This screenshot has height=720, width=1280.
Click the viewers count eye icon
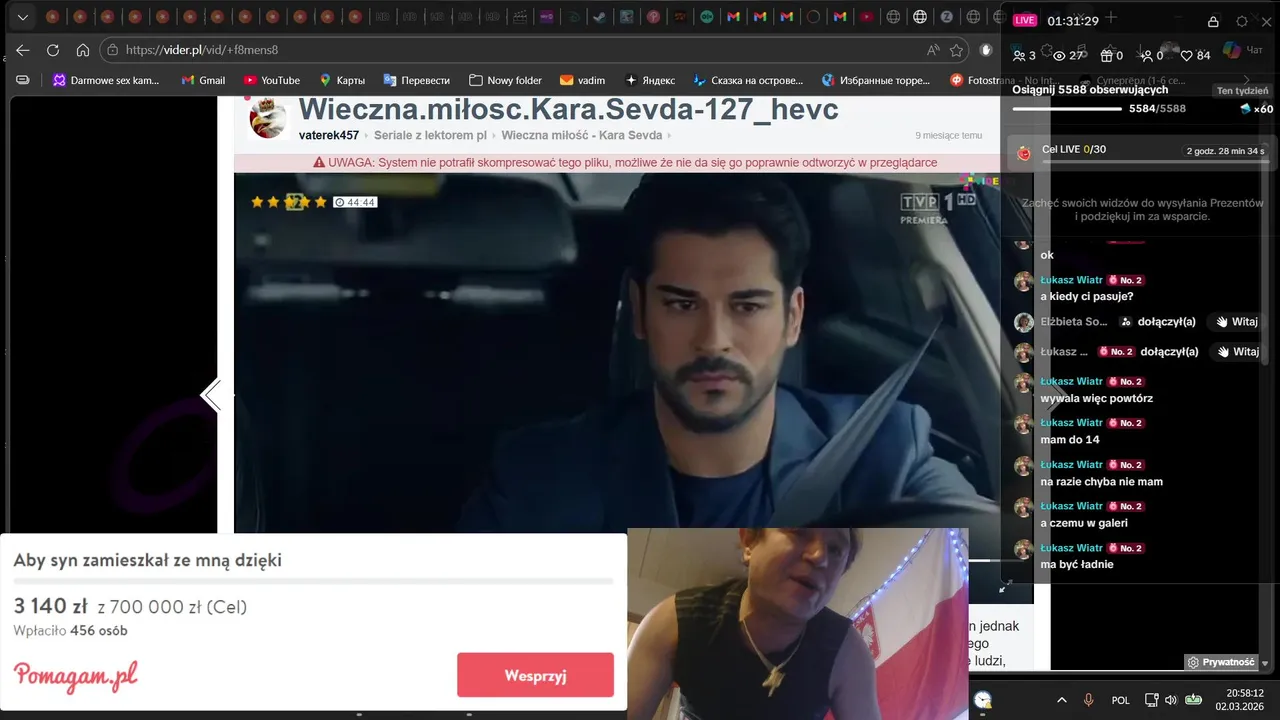(1060, 56)
